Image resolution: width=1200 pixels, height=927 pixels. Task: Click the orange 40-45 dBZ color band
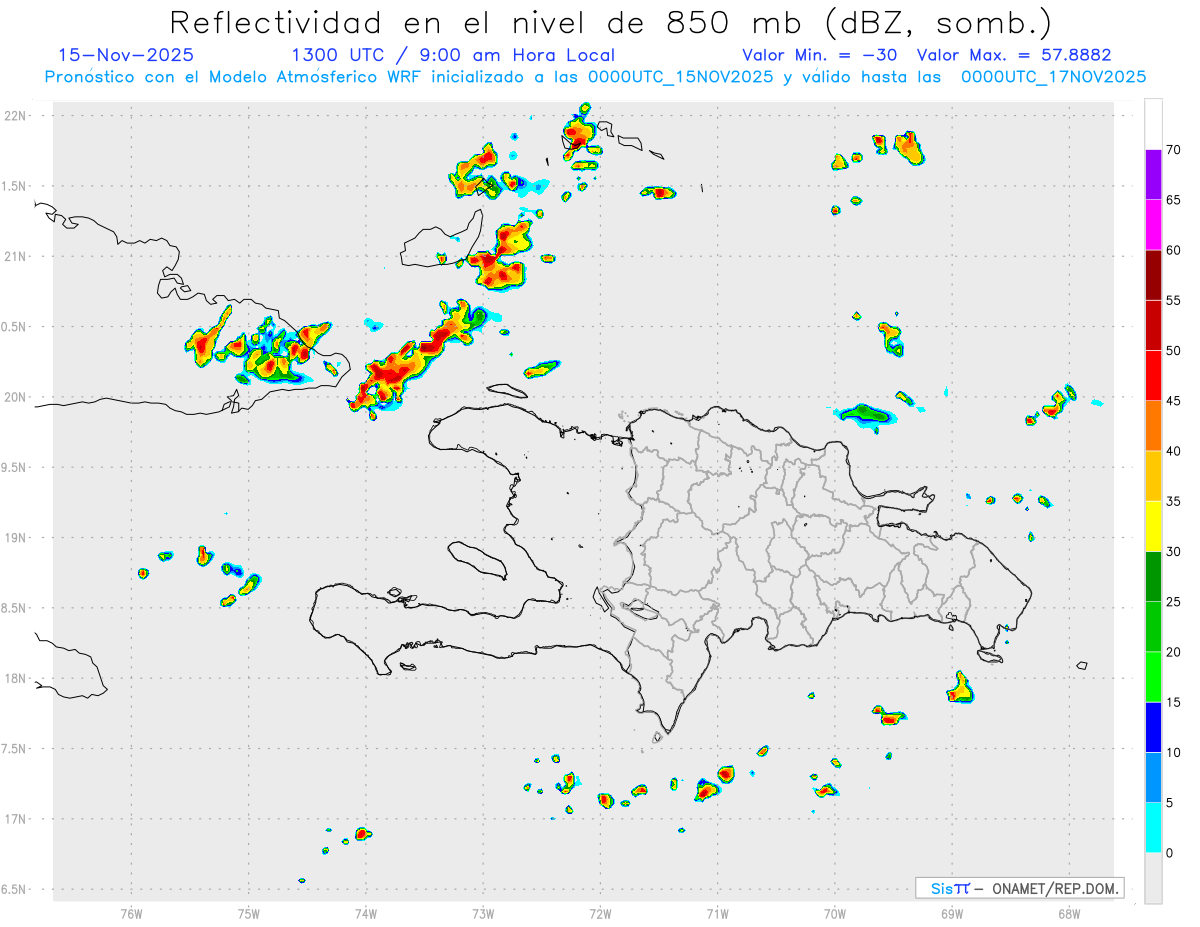tap(1153, 425)
